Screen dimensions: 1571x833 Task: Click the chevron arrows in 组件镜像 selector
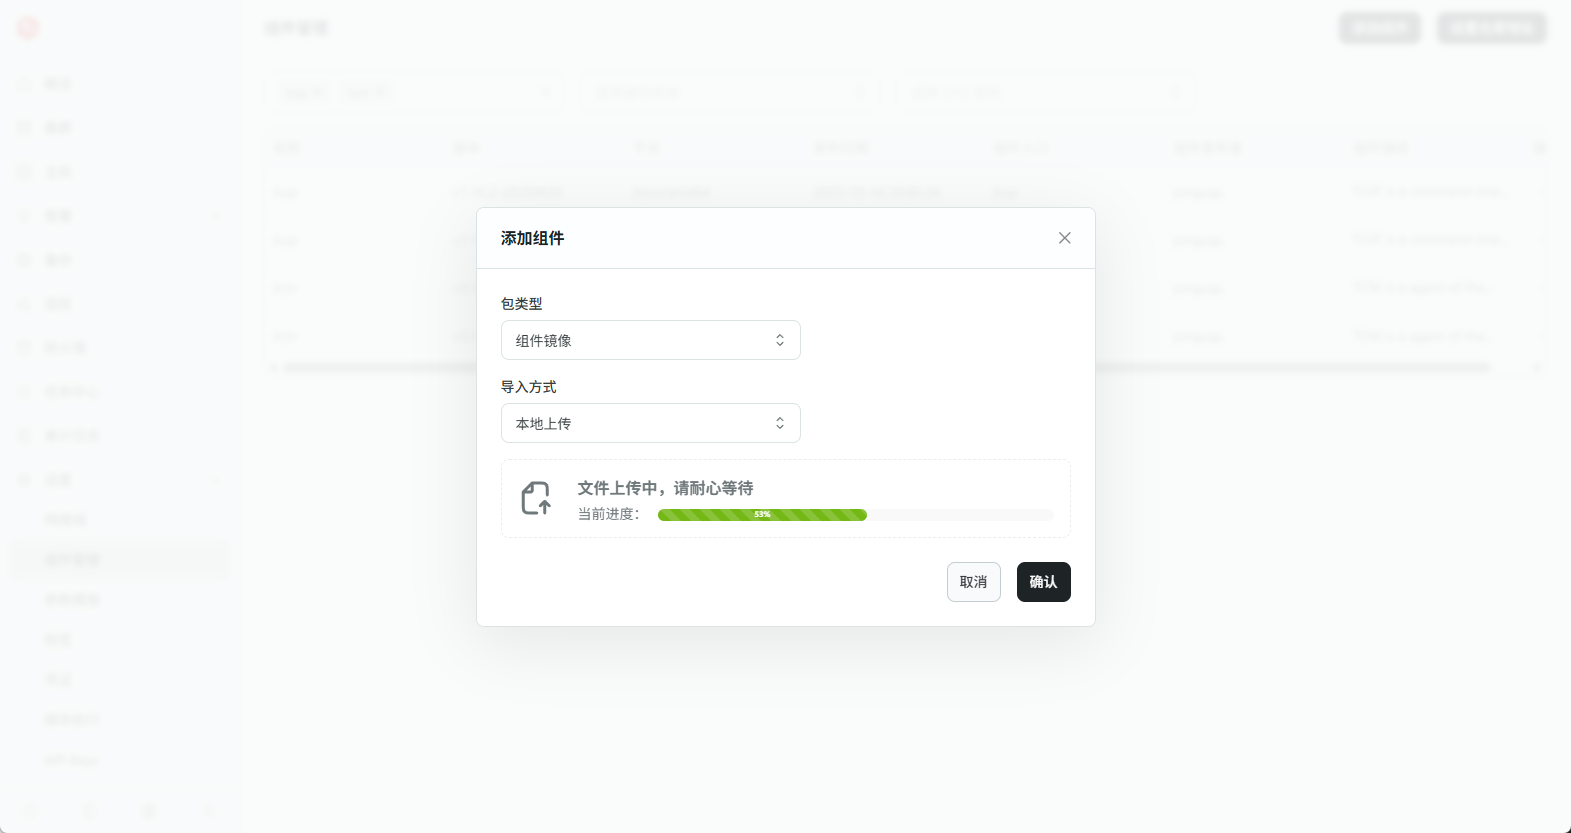[780, 340]
